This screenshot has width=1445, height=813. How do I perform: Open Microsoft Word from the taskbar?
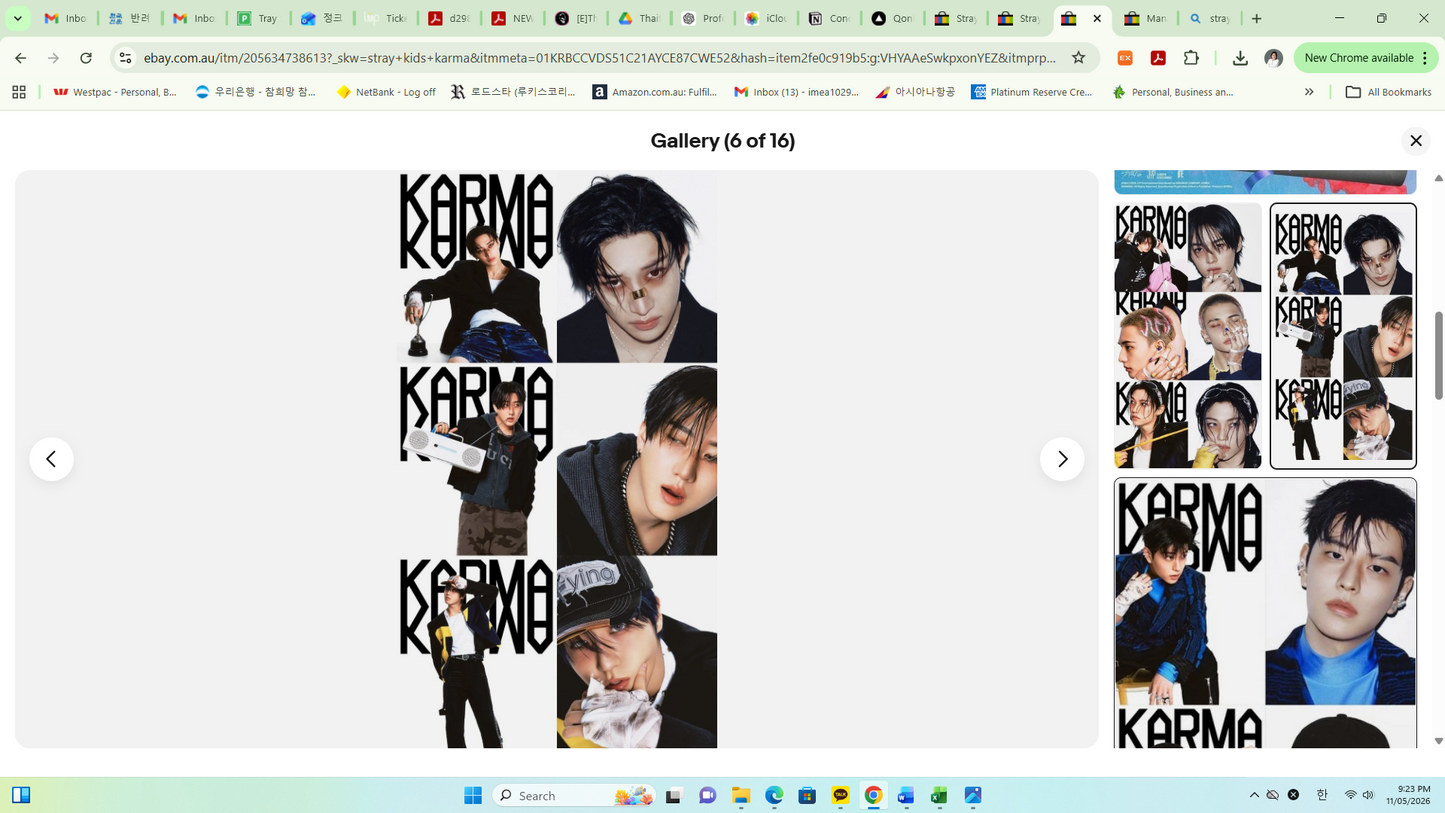906,795
